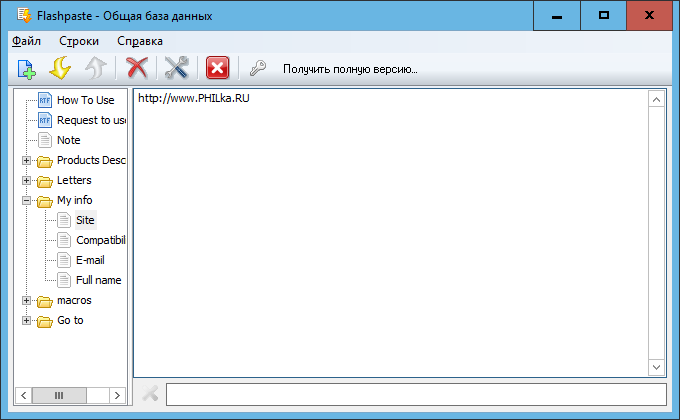
Task: Expand the macros folder node
Action: click(26, 300)
